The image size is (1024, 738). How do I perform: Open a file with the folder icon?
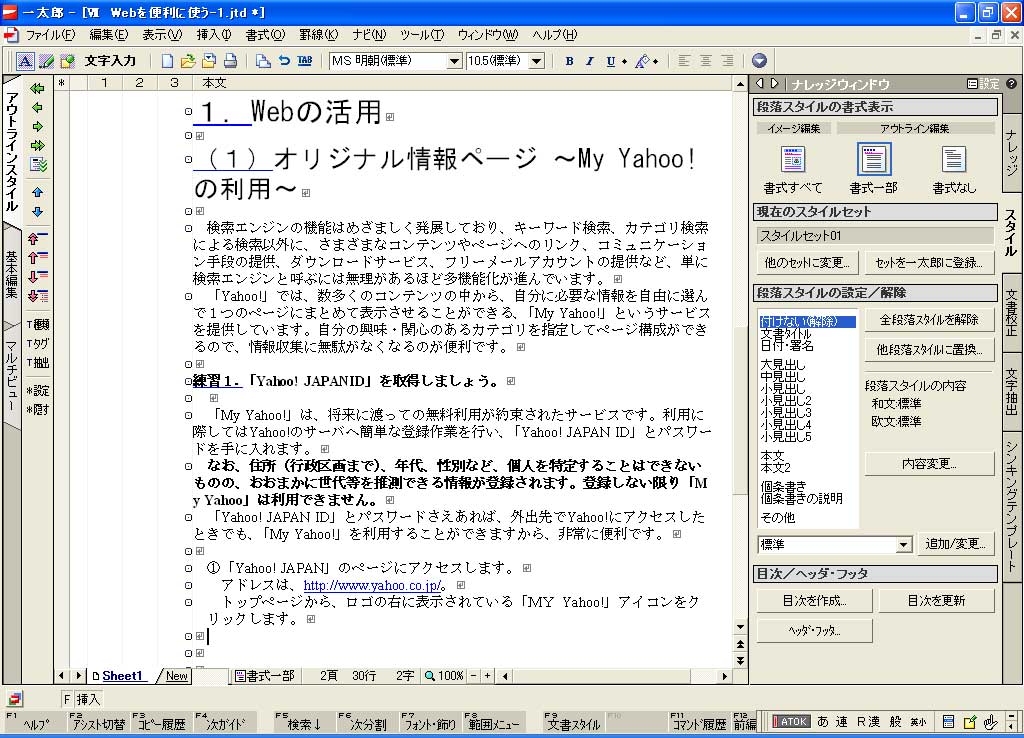pyautogui.click(x=188, y=61)
